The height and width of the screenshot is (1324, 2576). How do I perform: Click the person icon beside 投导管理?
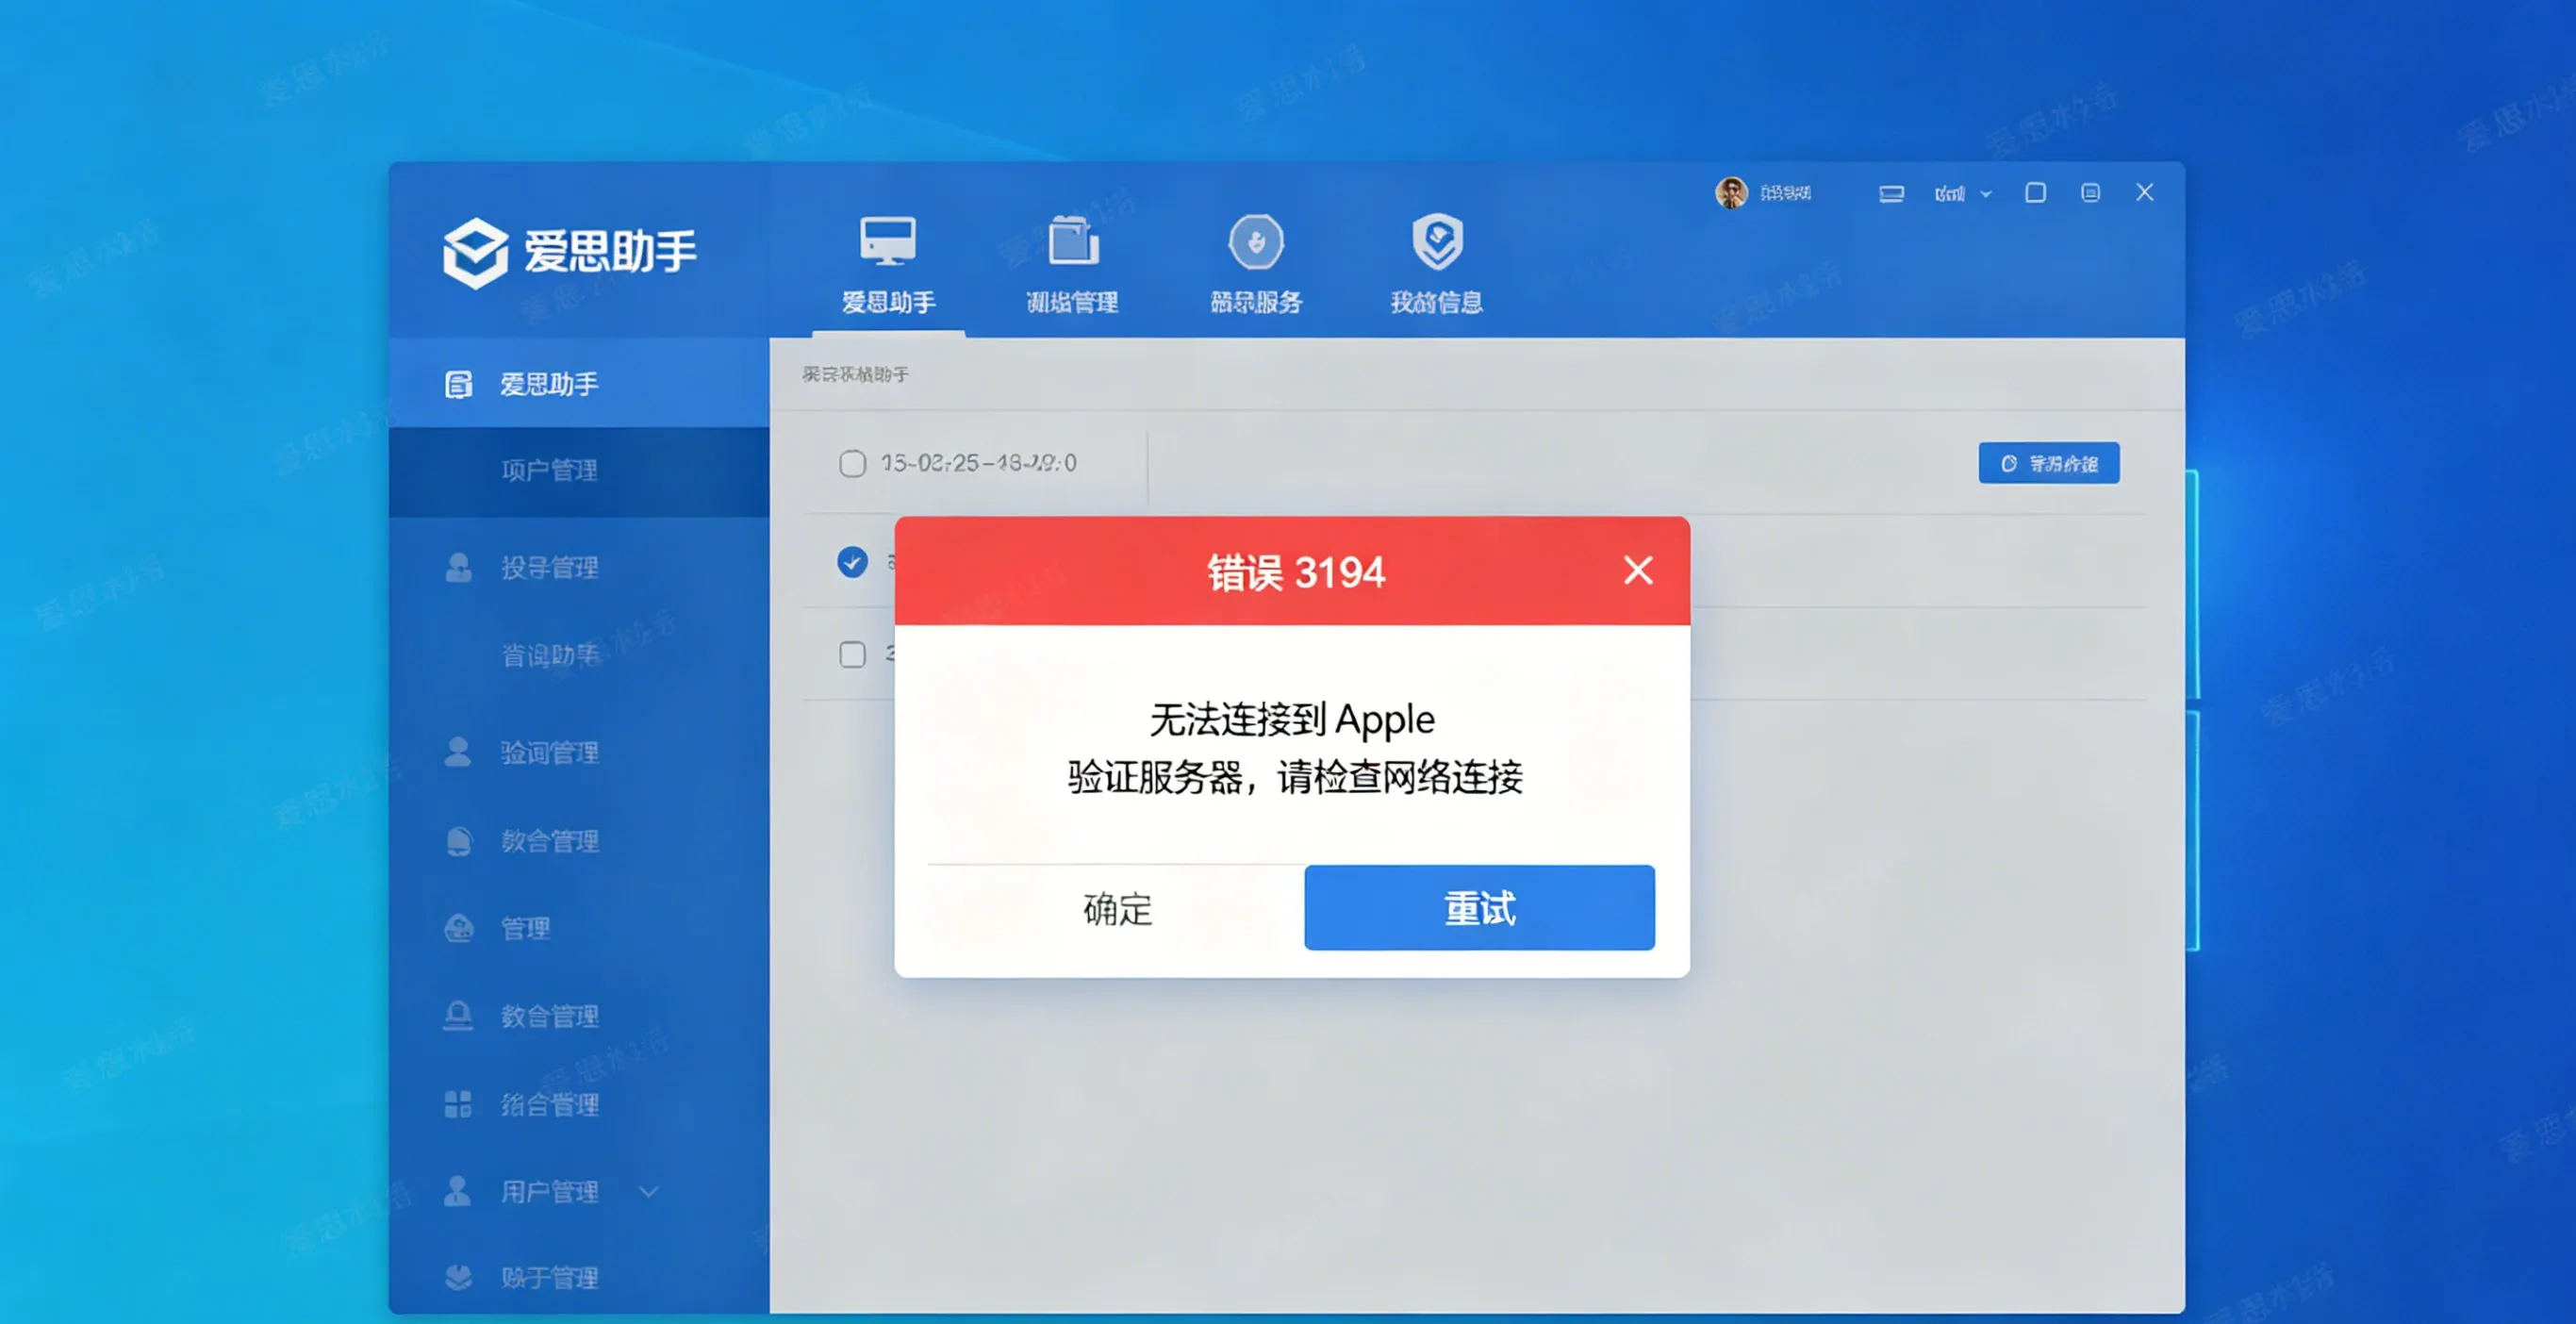pyautogui.click(x=458, y=567)
